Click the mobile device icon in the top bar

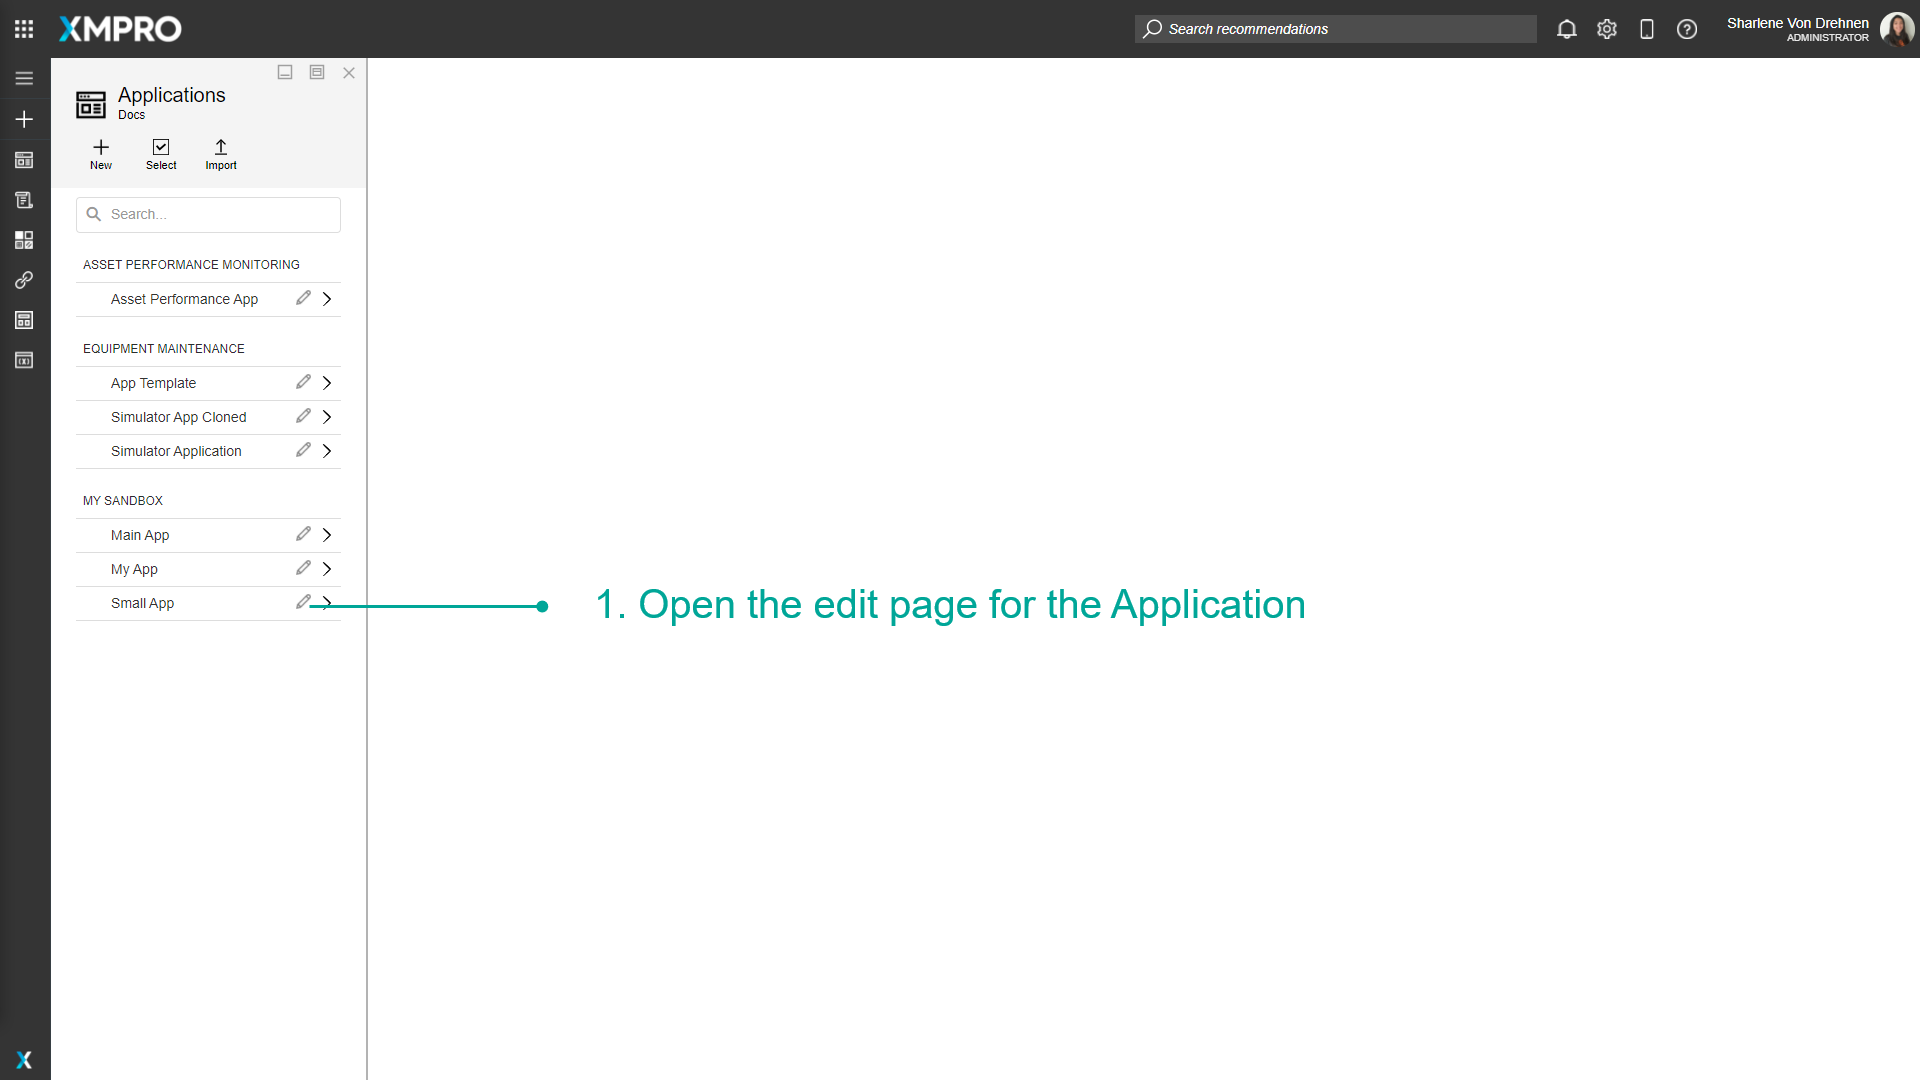point(1647,29)
